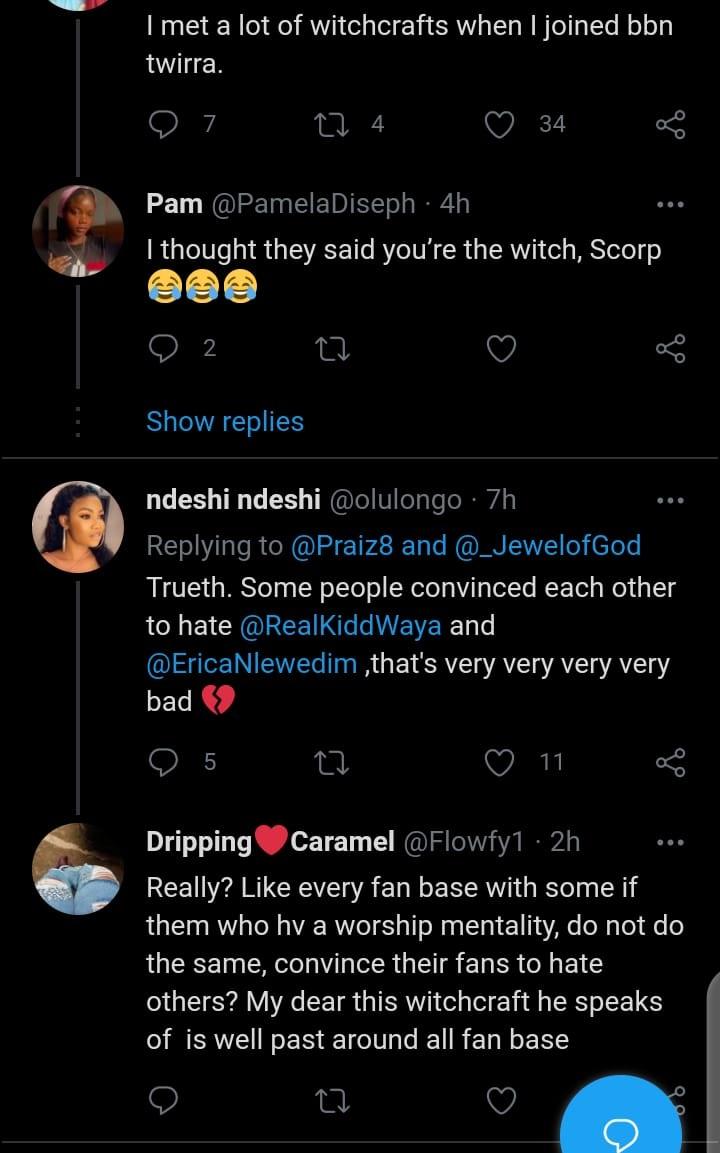Image resolution: width=720 pixels, height=1153 pixels.
Task: Open the @RealKiddWaya mention link
Action: 341,626
